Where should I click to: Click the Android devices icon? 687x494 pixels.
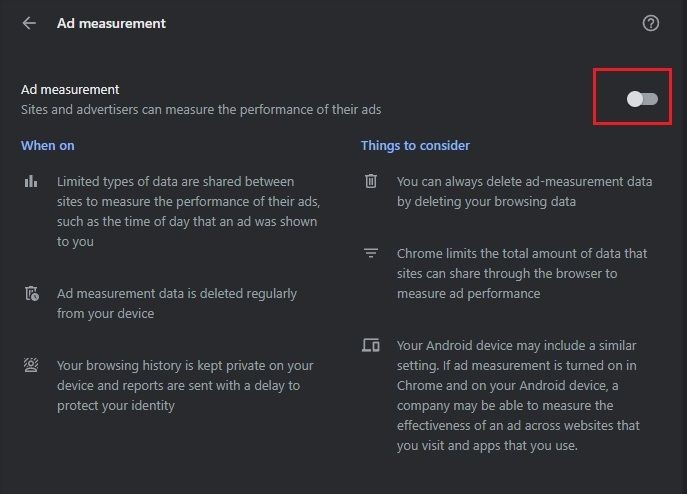tap(371, 345)
